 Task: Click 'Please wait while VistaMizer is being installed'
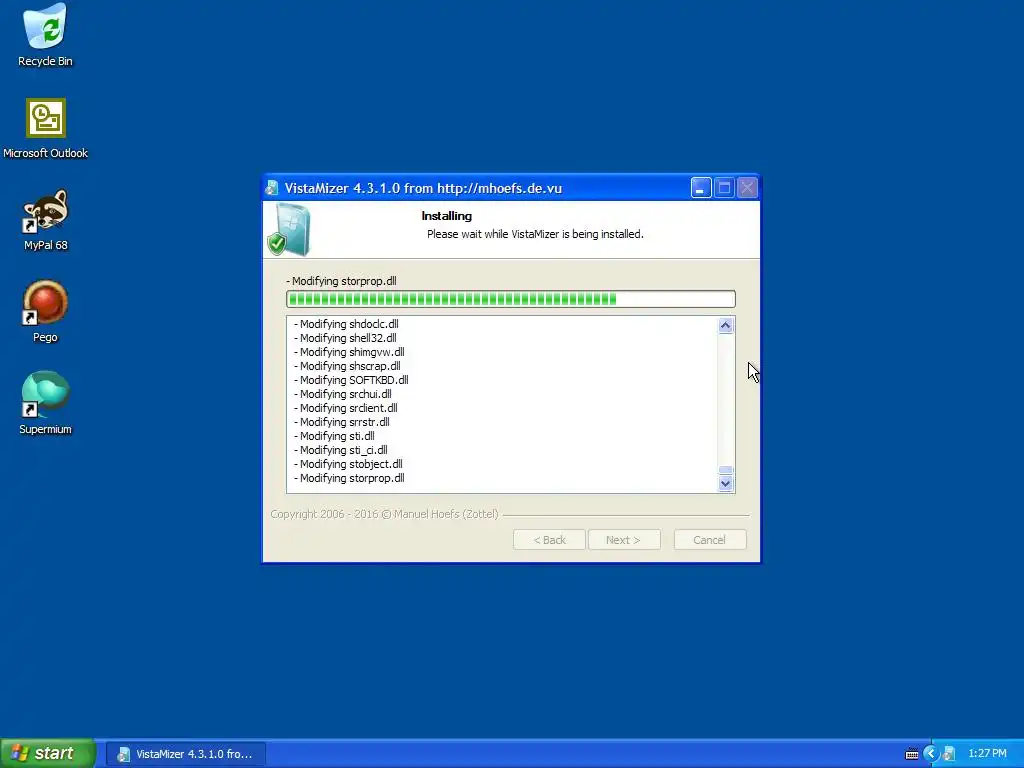pyautogui.click(x=535, y=234)
